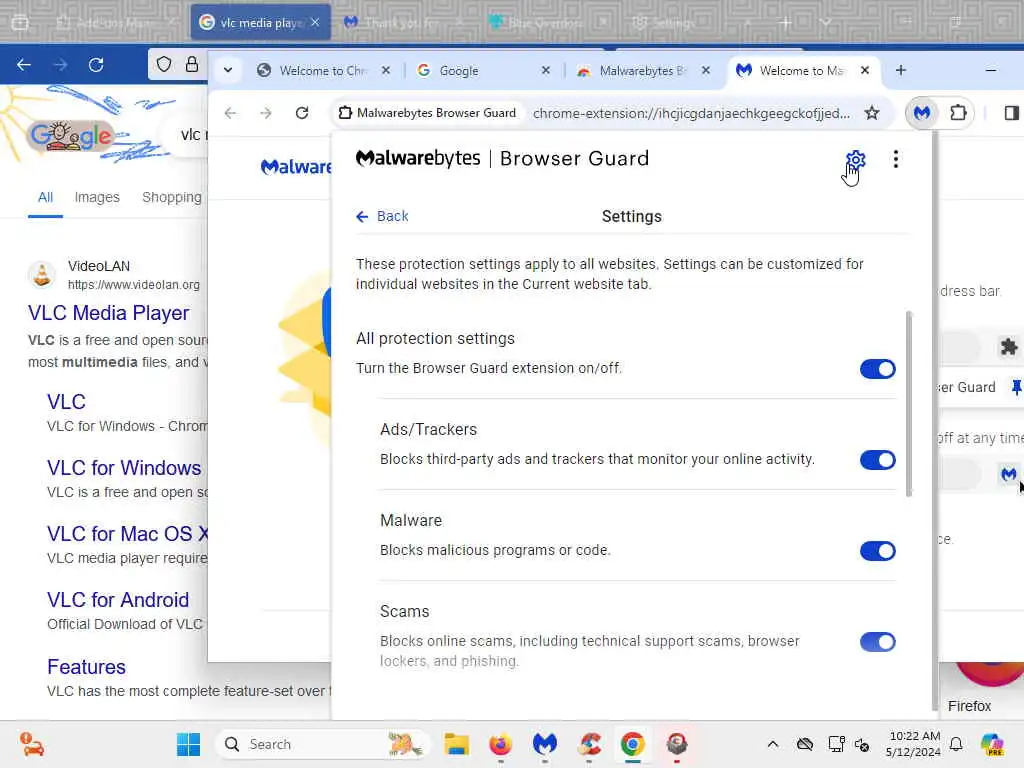Click Windows Start button

pyautogui.click(x=189, y=744)
